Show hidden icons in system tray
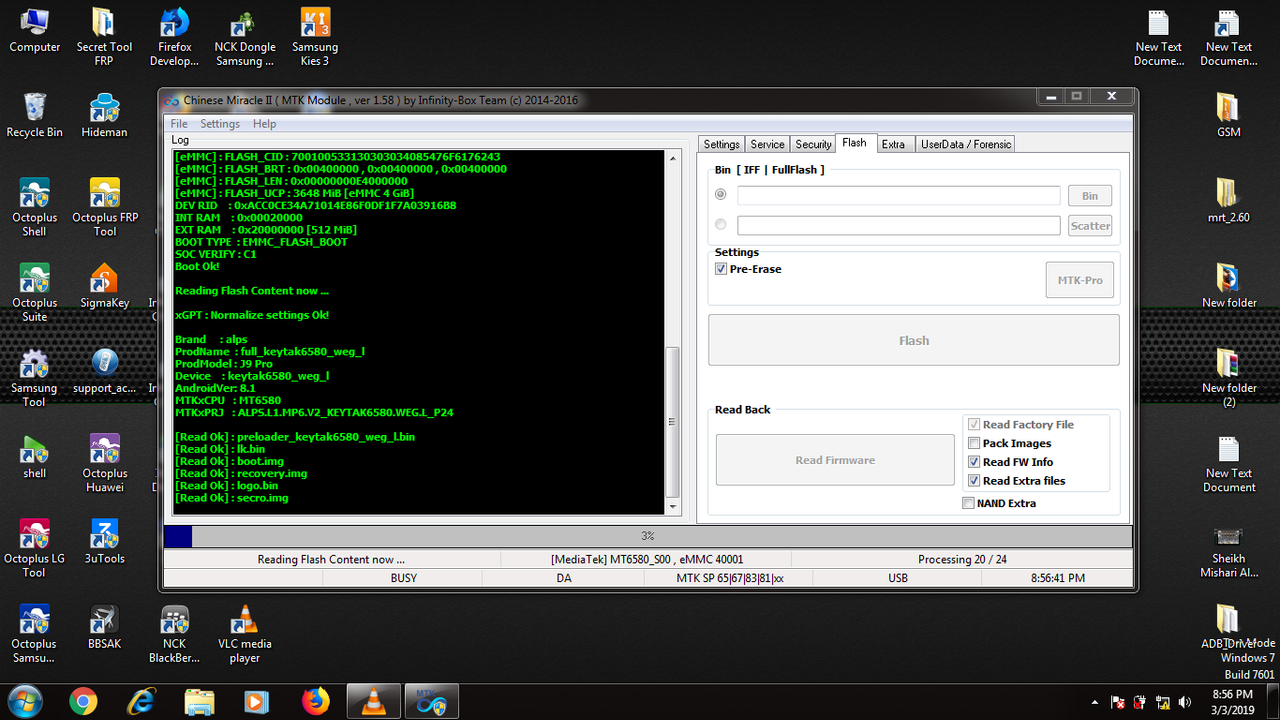 [x=1094, y=702]
